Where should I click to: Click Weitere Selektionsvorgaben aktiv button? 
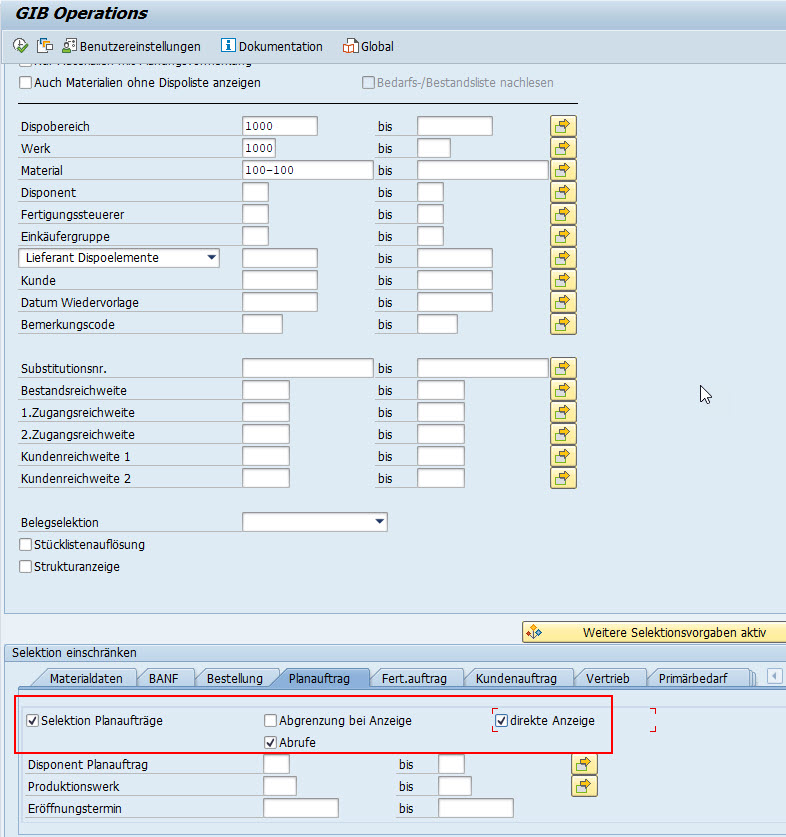point(654,632)
